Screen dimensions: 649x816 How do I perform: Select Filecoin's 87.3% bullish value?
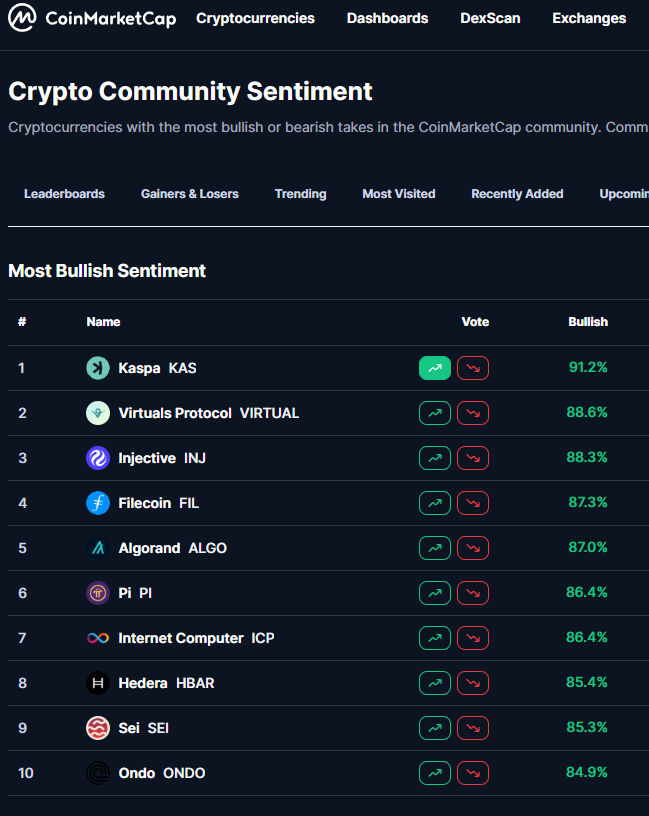pyautogui.click(x=588, y=502)
